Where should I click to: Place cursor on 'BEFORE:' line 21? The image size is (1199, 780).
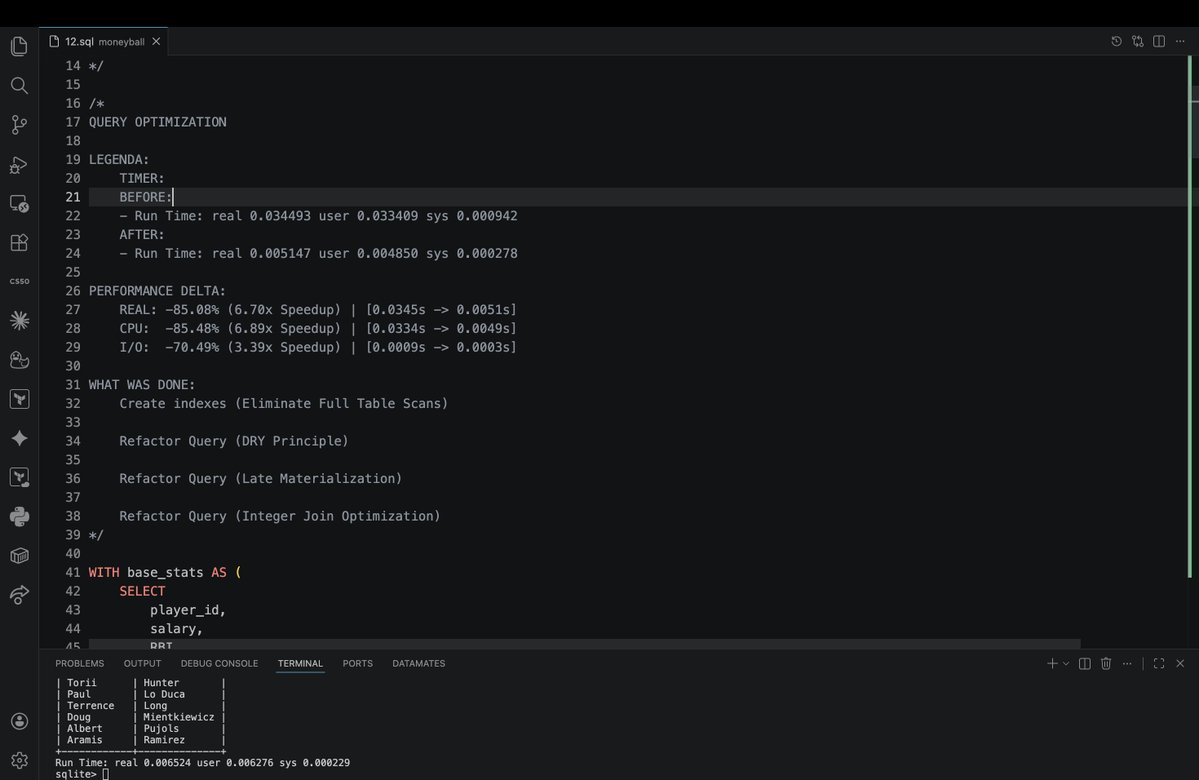145,197
